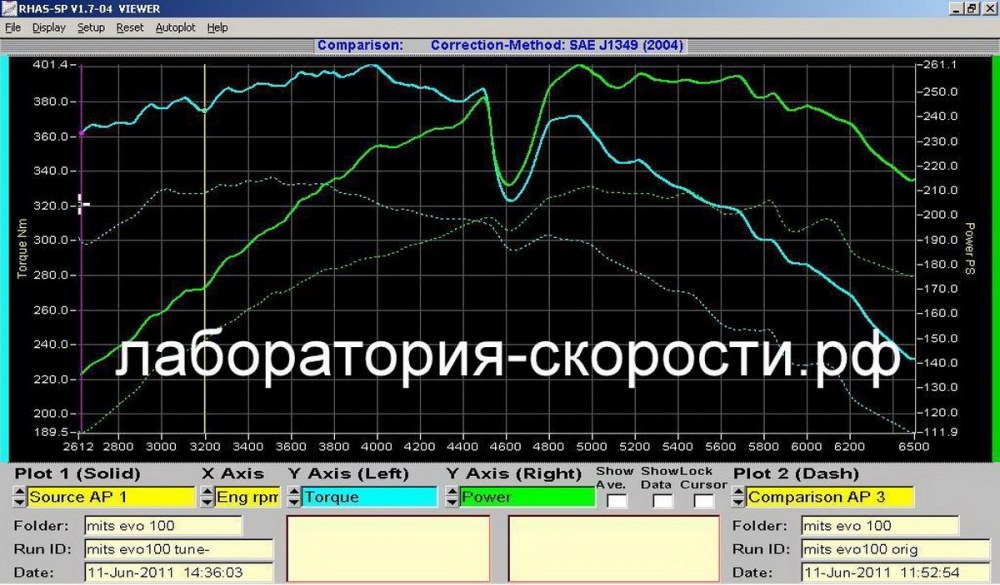This screenshot has width=1000, height=585.
Task: Click the Plot 2 Folder field
Action: (x=879, y=525)
